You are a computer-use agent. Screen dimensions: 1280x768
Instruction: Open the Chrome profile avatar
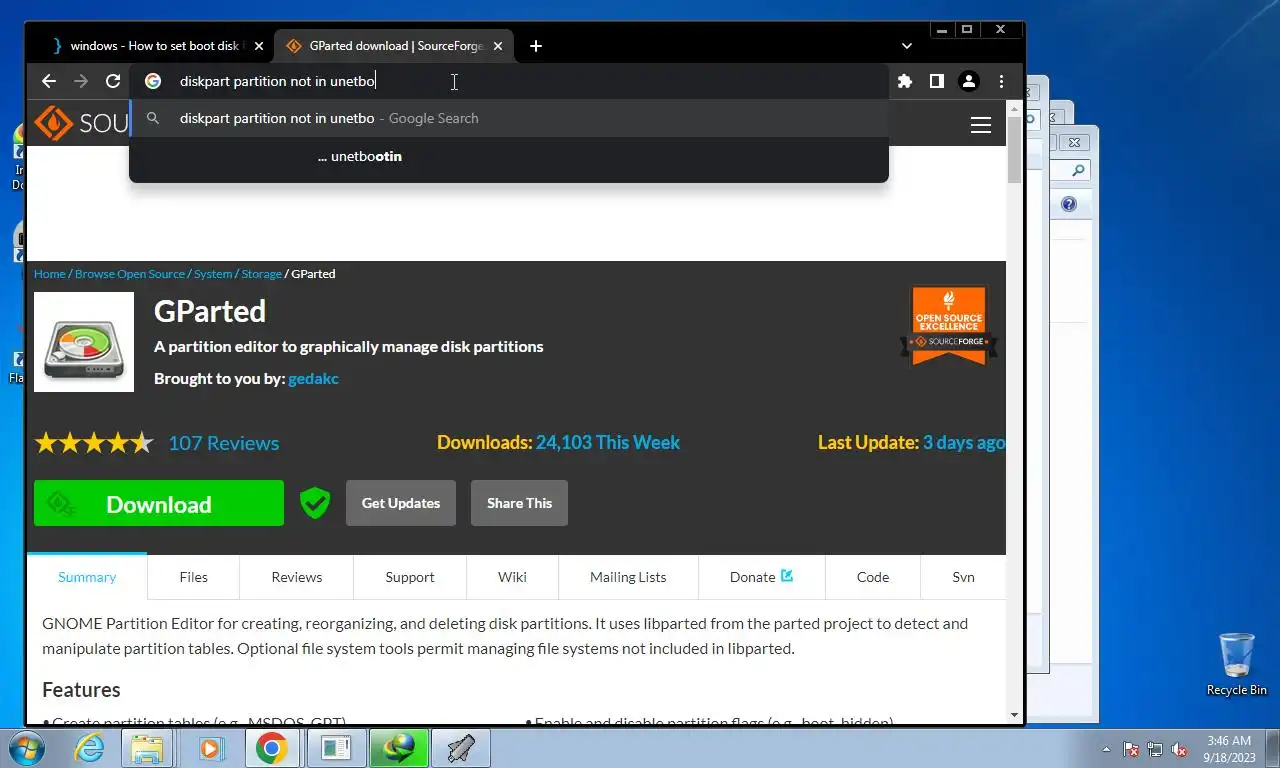(x=969, y=82)
